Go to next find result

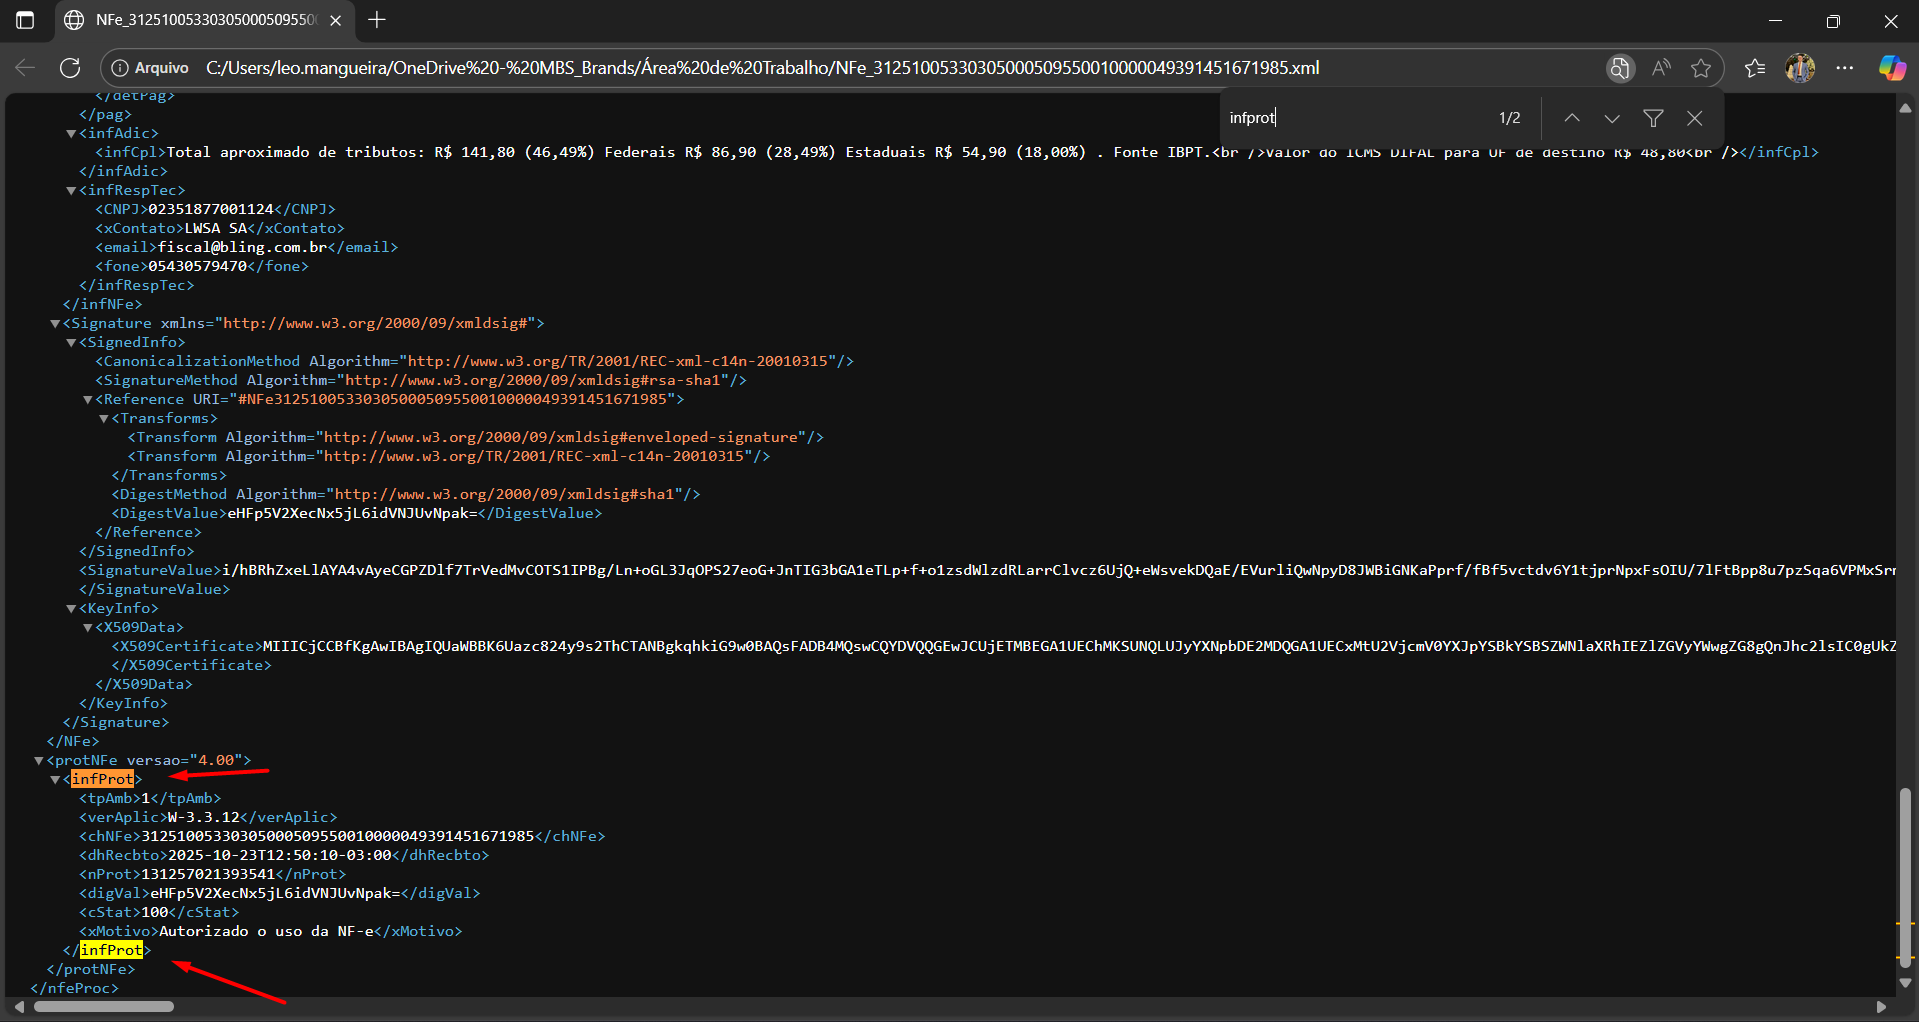coord(1612,118)
